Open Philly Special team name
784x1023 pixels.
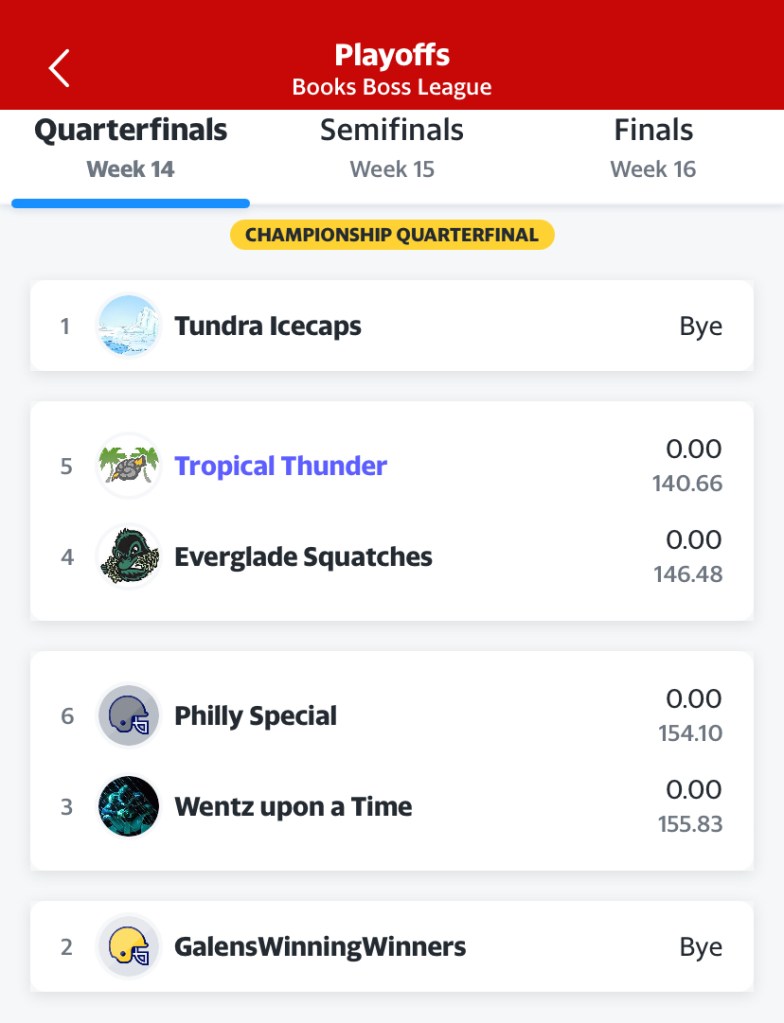click(256, 716)
